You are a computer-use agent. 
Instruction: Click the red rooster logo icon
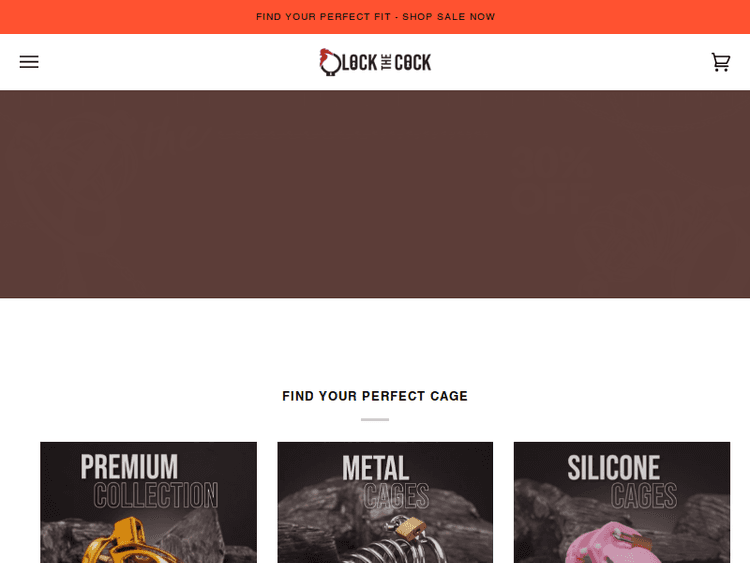pyautogui.click(x=330, y=62)
